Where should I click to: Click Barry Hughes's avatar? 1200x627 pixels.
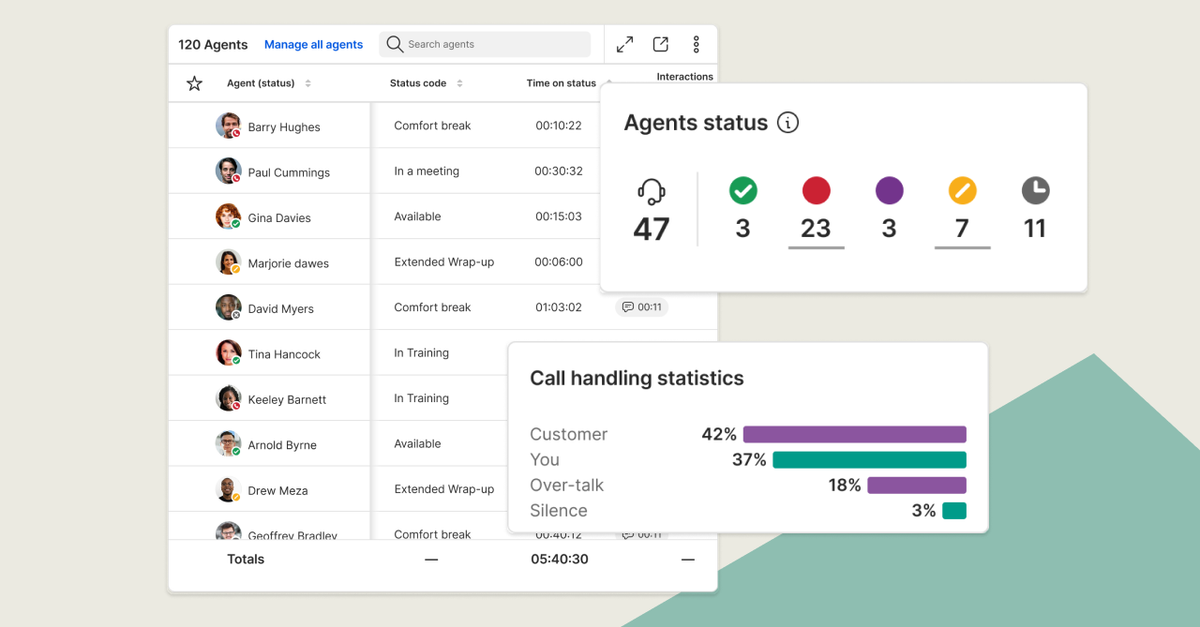pos(228,125)
